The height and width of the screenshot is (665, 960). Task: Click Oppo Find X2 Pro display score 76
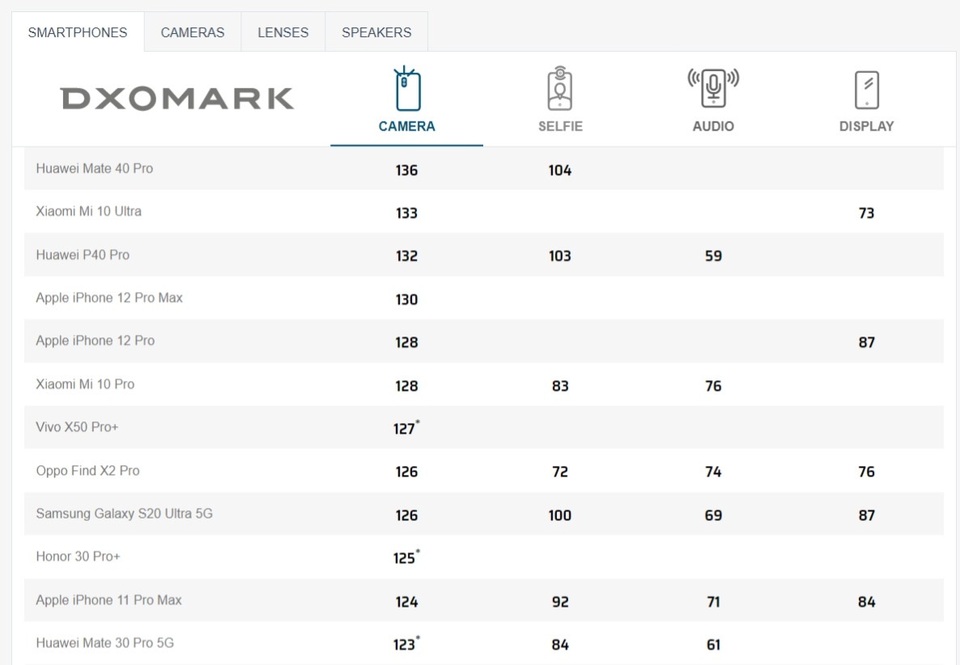(866, 472)
